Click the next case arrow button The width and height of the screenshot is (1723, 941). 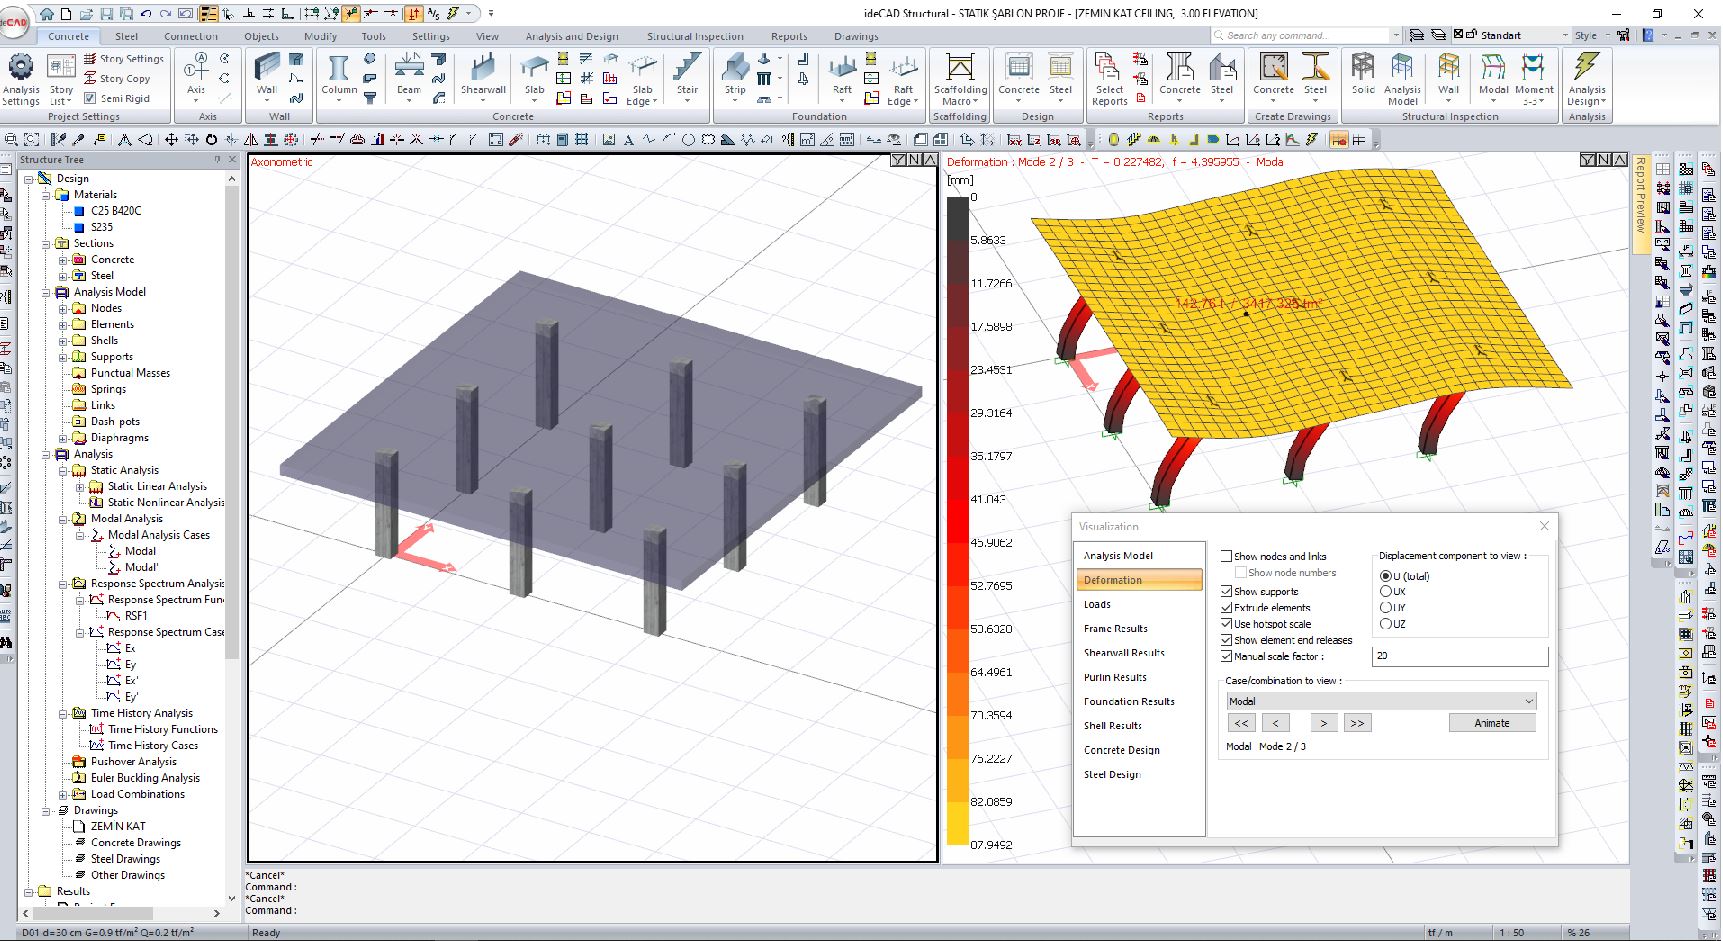point(1323,722)
